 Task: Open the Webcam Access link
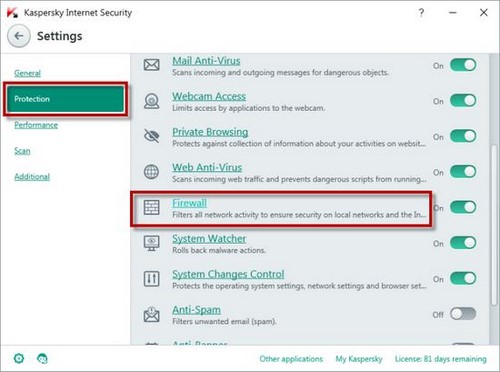(x=209, y=96)
